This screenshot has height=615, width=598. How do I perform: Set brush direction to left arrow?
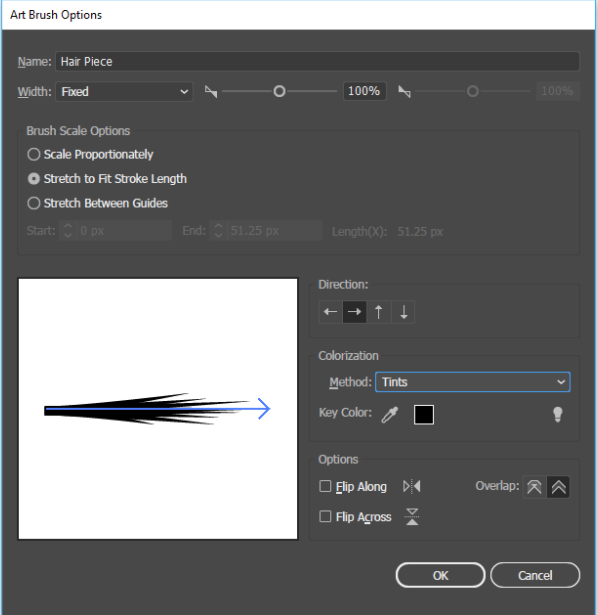[331, 312]
